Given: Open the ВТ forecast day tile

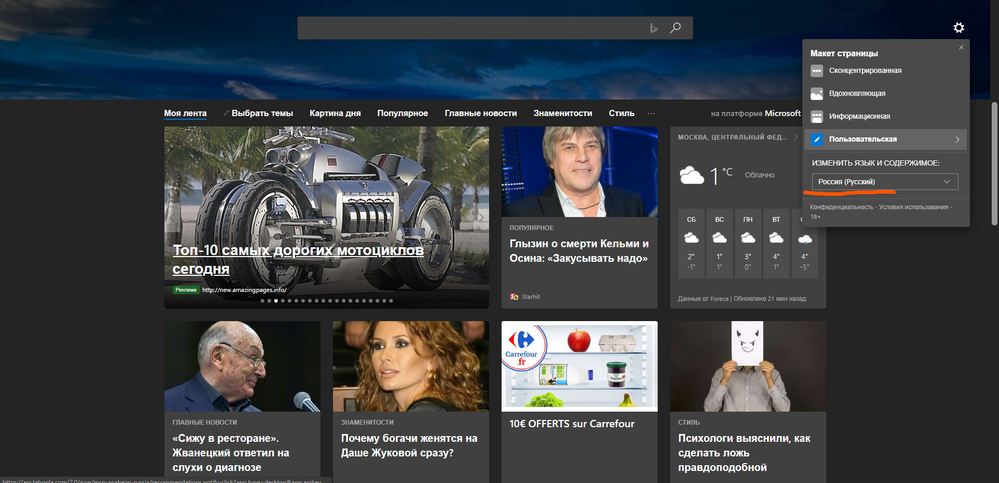Looking at the screenshot, I should coord(776,243).
